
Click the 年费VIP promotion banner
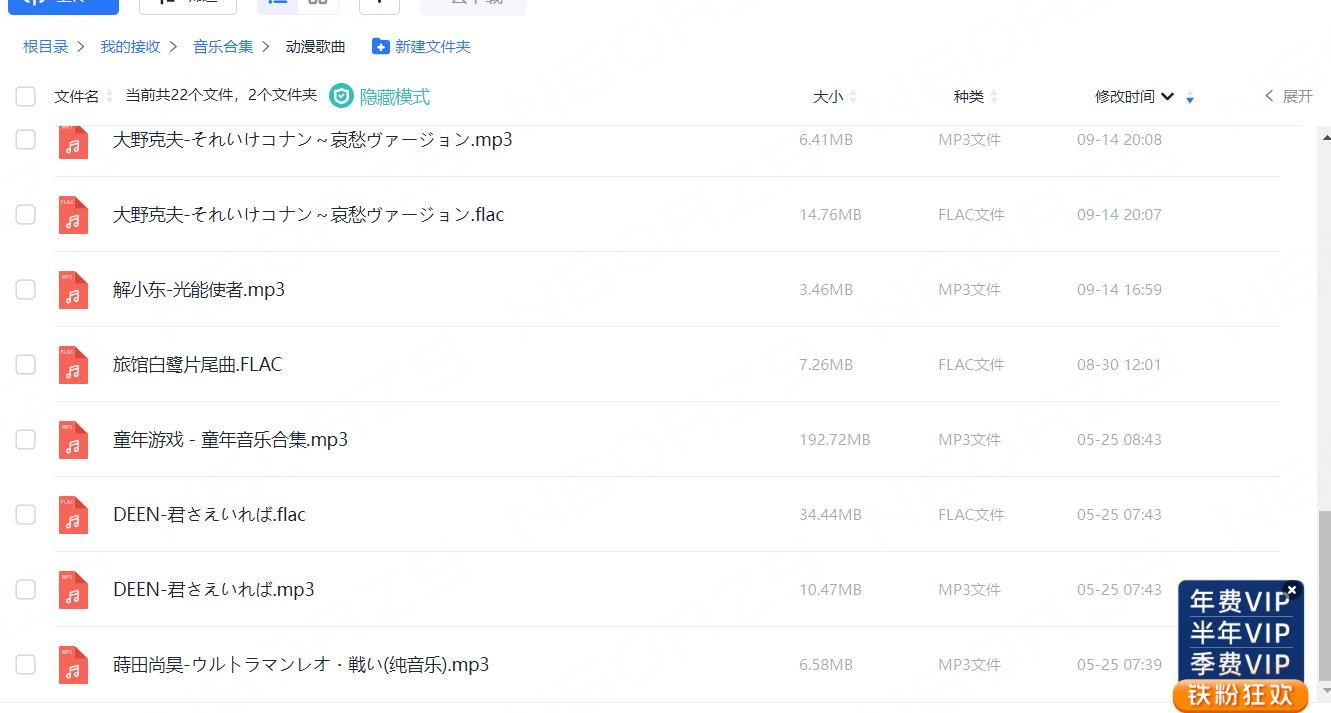pyautogui.click(x=1239, y=602)
